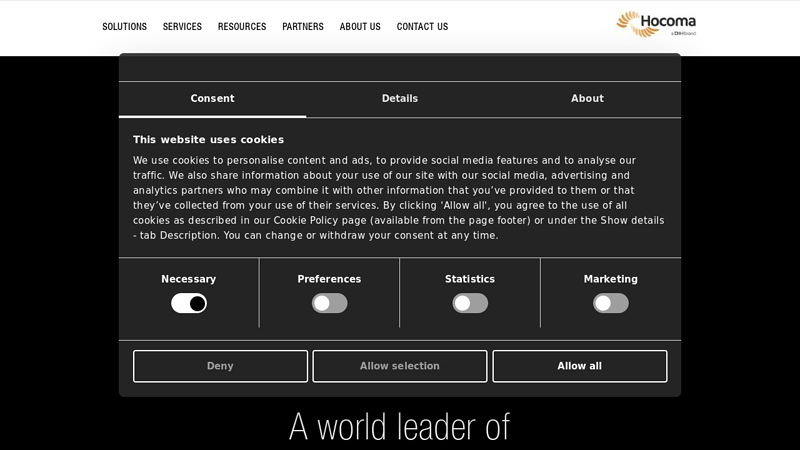Turn on the Statistics cookies switch
800x450 pixels.
tap(470, 303)
